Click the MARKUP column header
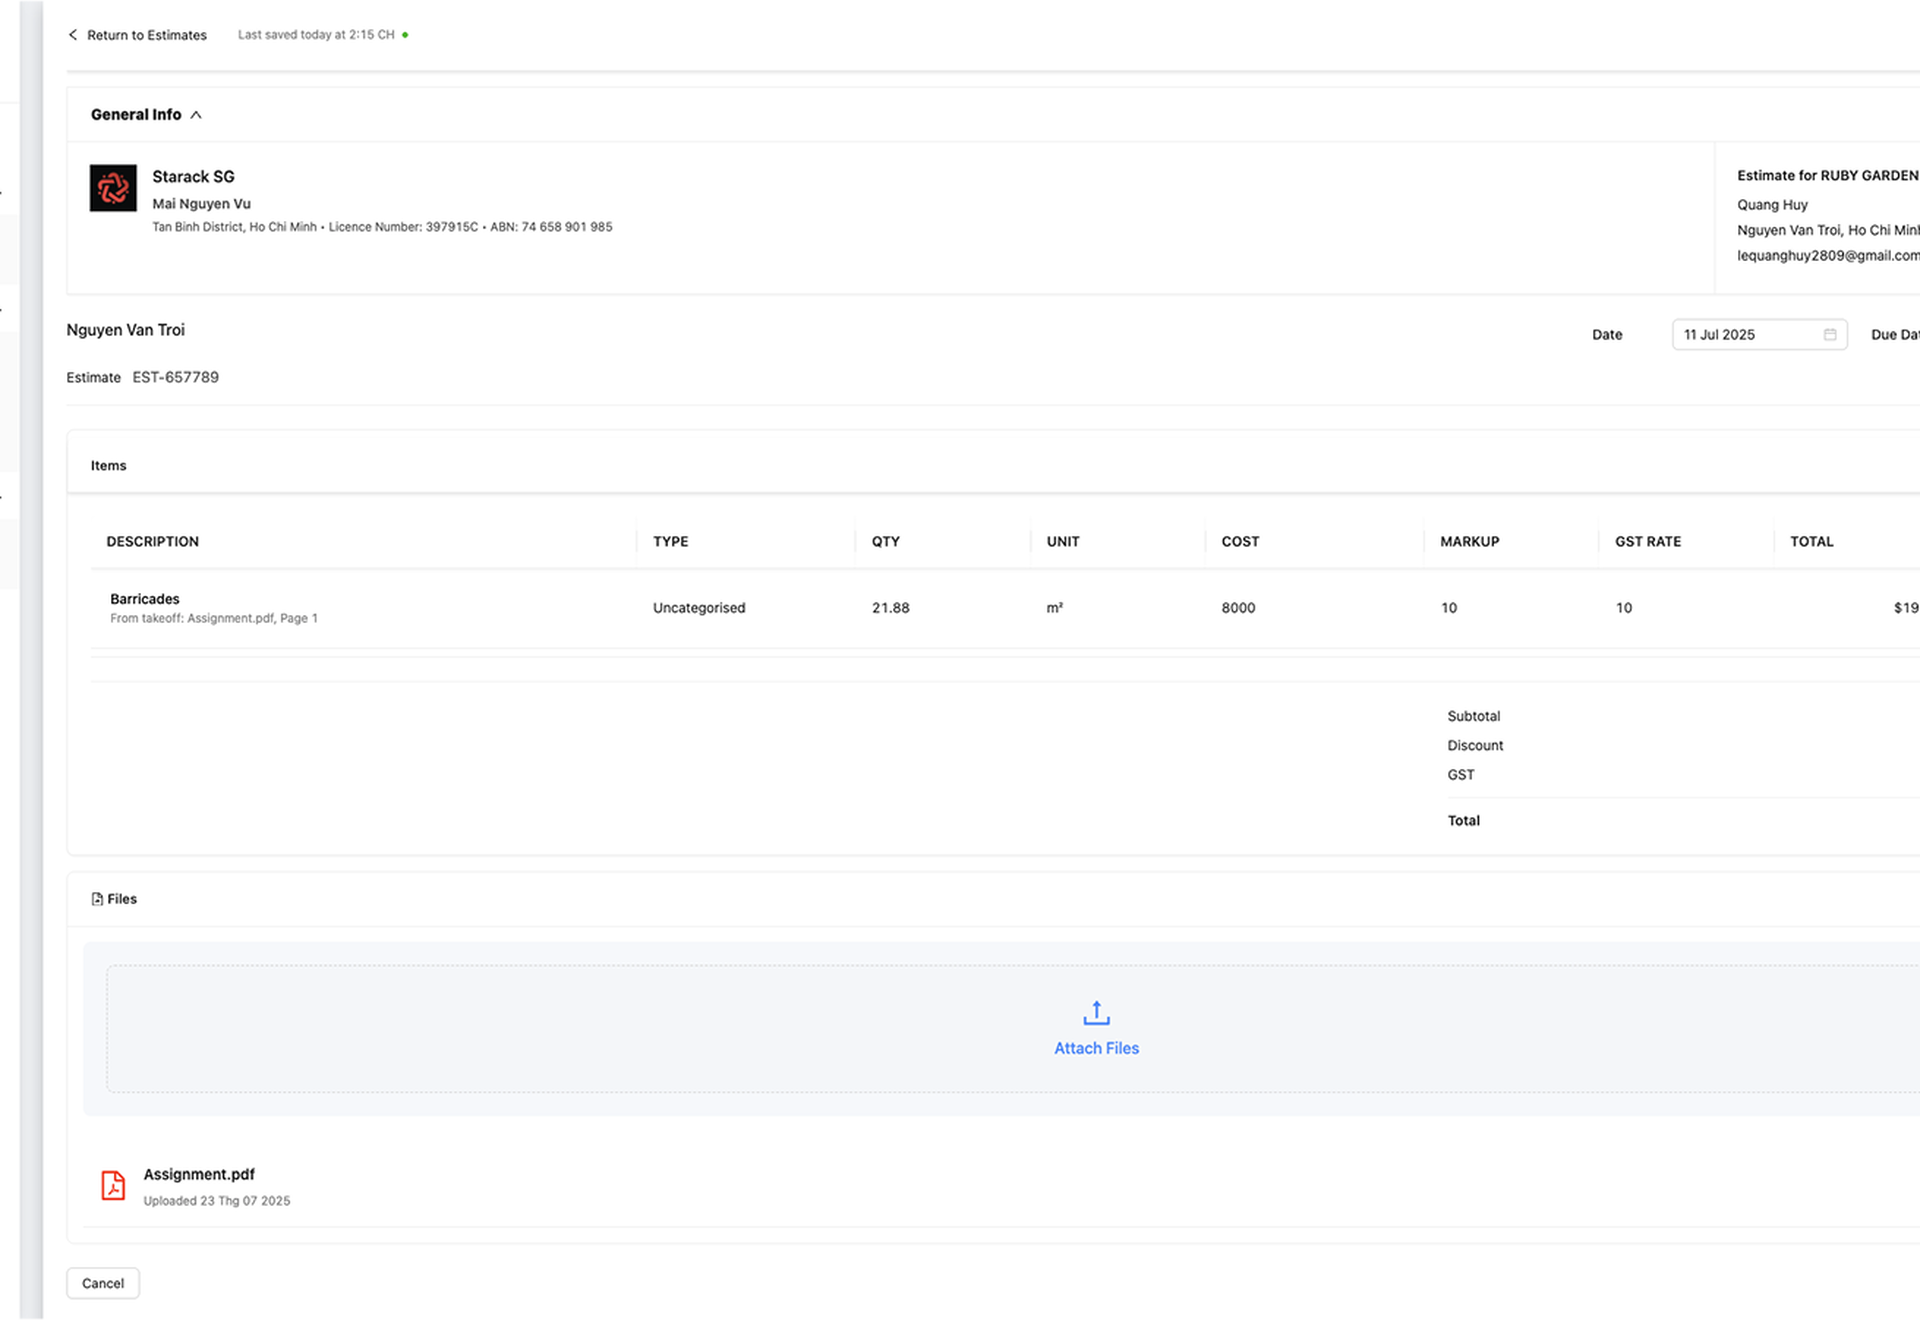Screen dimensions: 1920x1320 point(1470,542)
